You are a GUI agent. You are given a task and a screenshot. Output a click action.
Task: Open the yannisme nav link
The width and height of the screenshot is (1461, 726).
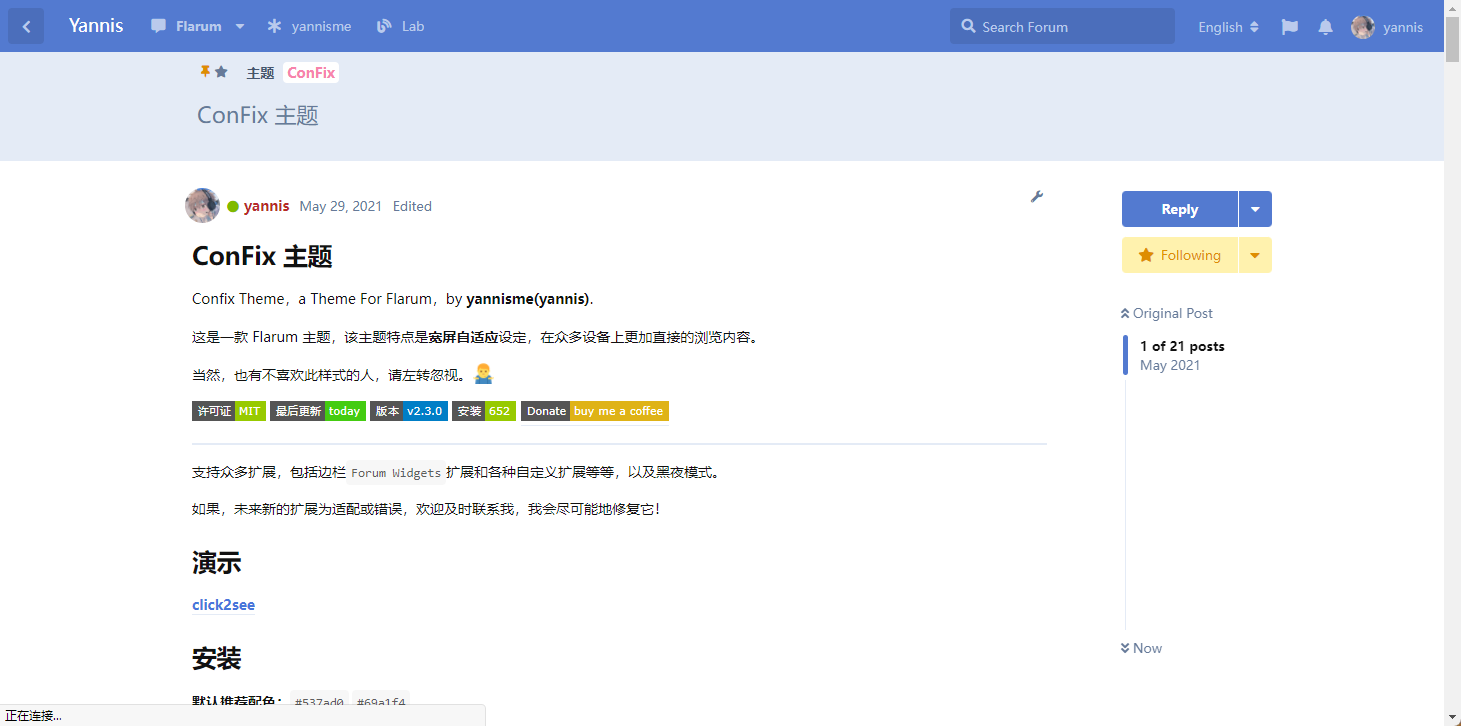[309, 27]
